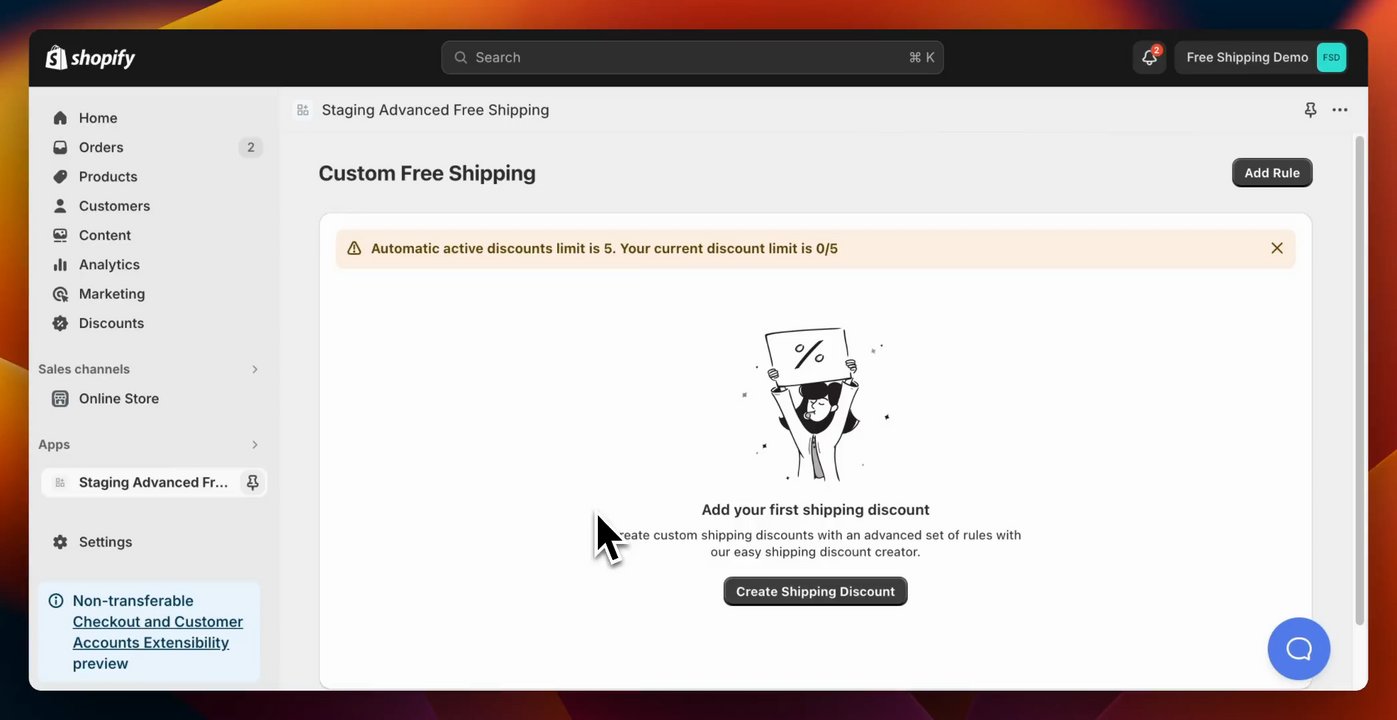This screenshot has height=720, width=1397.
Task: Open Checkout and Customer Accounts Extensibility link
Action: click(x=158, y=632)
